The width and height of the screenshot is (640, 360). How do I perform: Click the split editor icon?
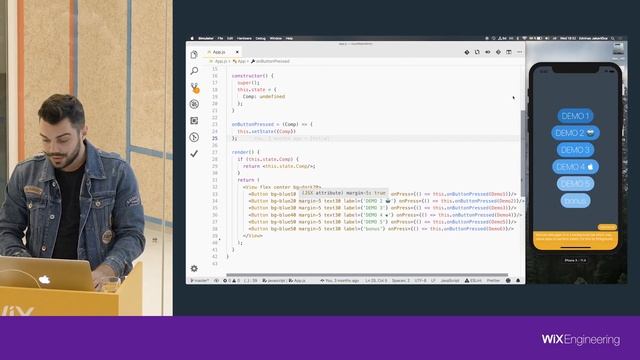(509, 52)
